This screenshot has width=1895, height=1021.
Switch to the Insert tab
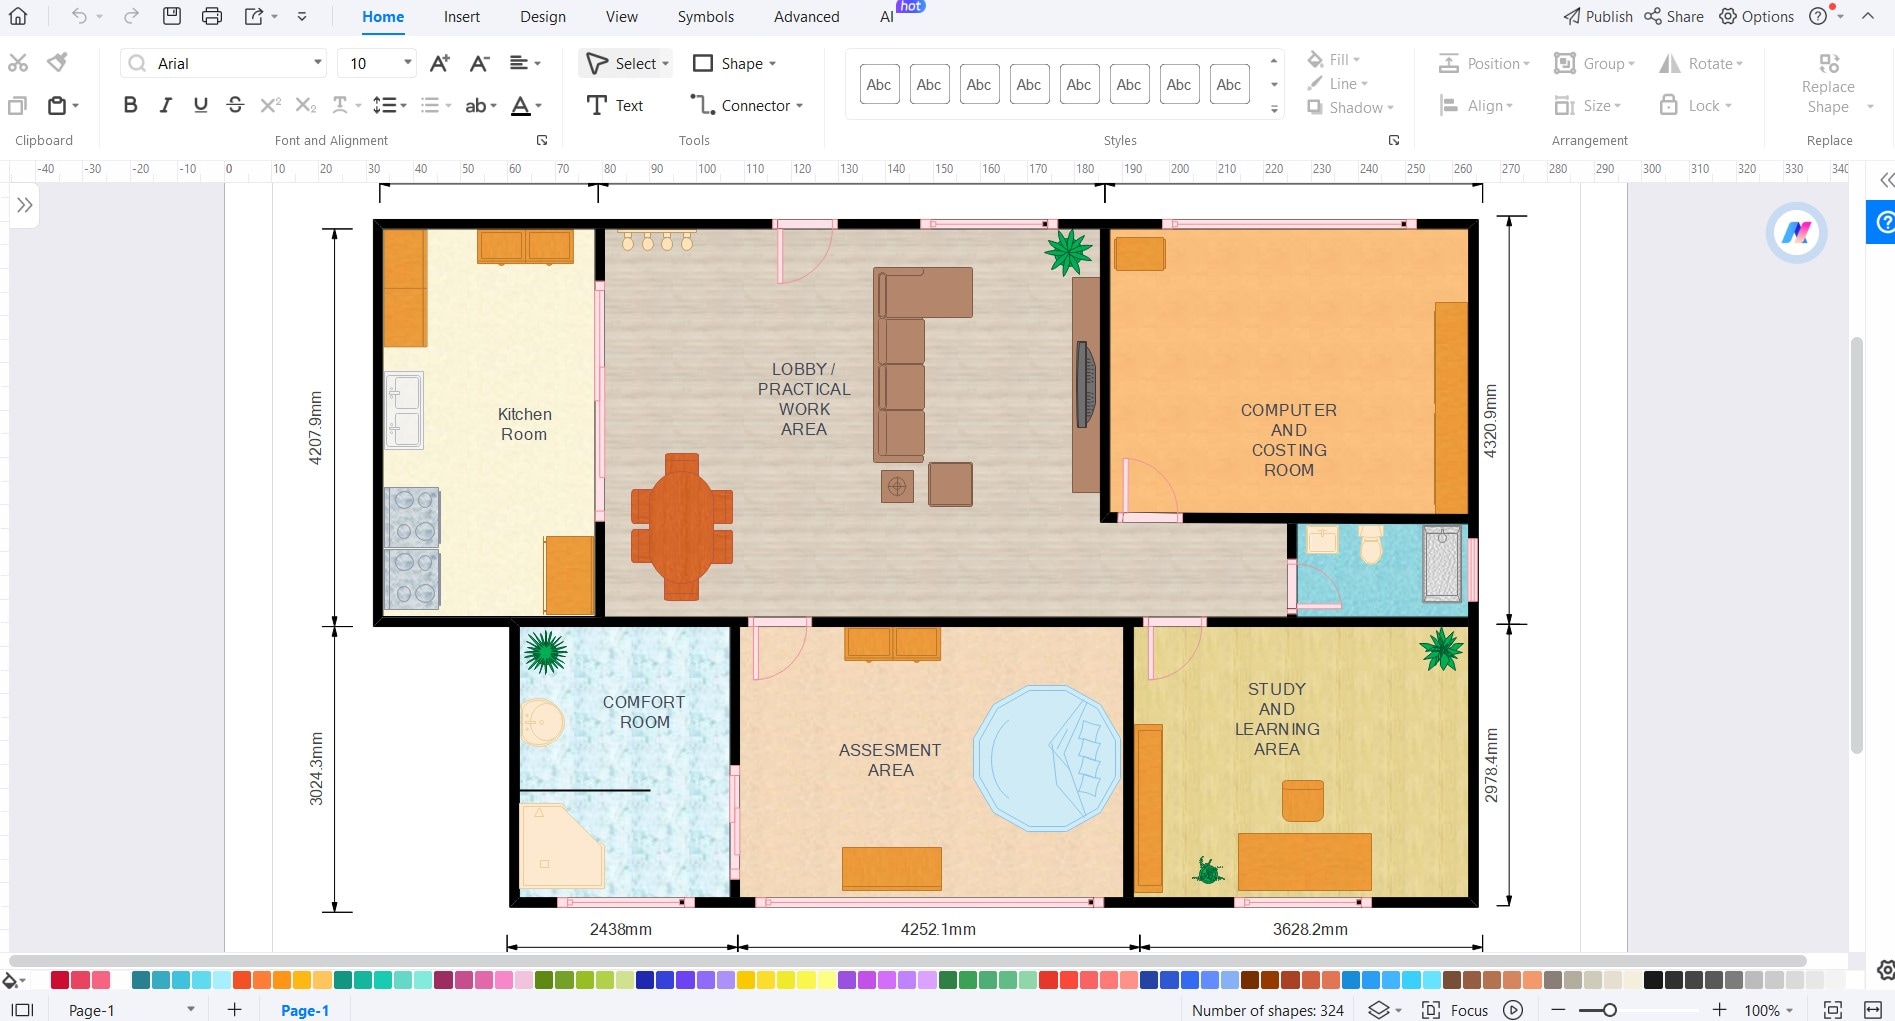point(462,16)
